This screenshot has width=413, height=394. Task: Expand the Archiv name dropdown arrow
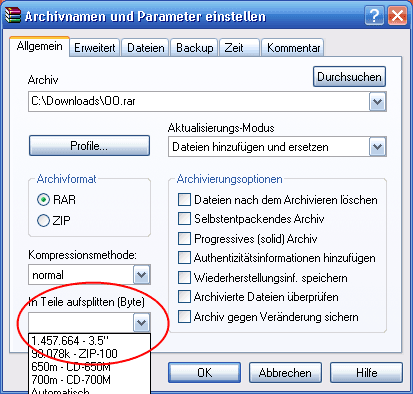pos(377,101)
